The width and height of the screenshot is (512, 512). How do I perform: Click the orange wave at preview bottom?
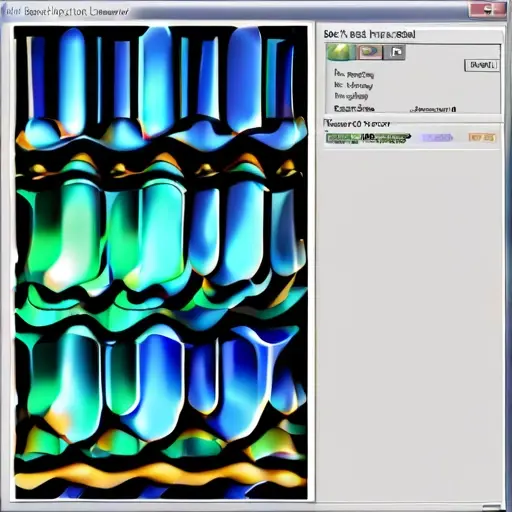160,473
